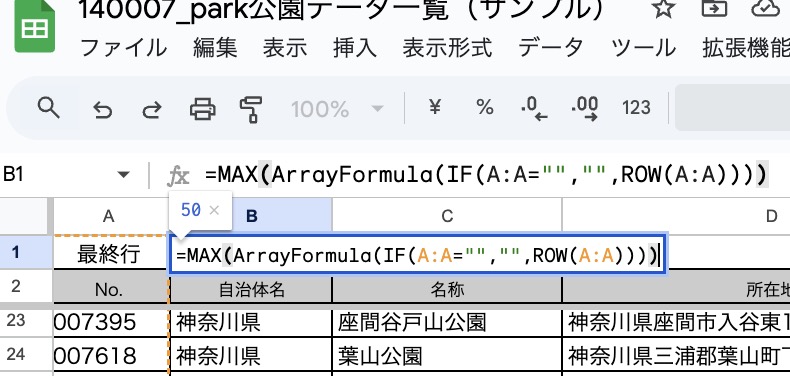Click the 所在地 header cell in column D
The height and width of the screenshot is (376, 790).
676,289
